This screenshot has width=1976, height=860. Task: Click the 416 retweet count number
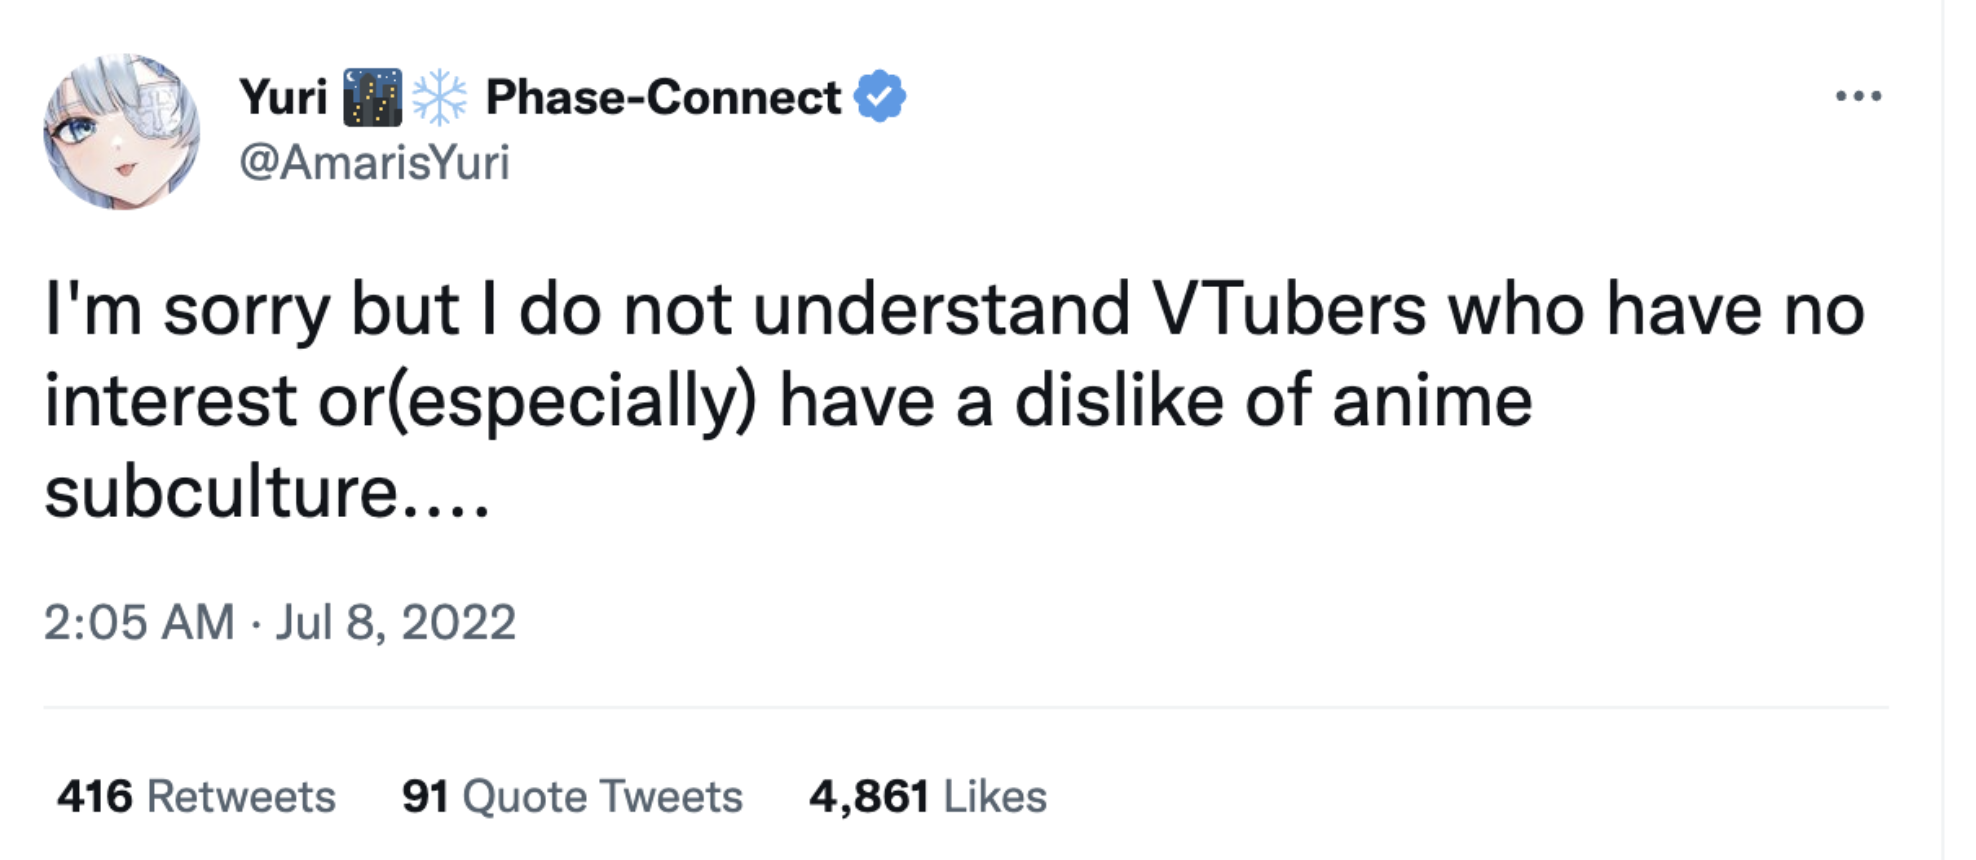click(x=95, y=797)
